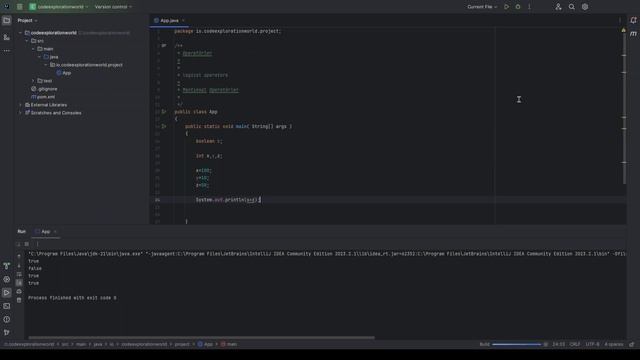The height and width of the screenshot is (360, 640).
Task: Select pom.xml in project tree
Action: pos(43,97)
